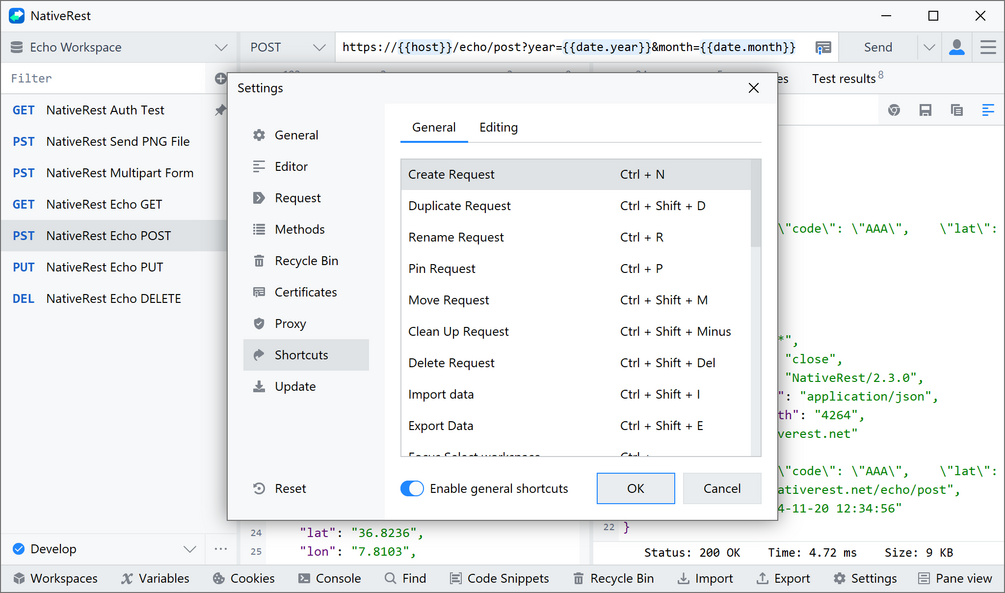1005x593 pixels.
Task: Open Cookies in the bottom bar
Action: tap(244, 578)
